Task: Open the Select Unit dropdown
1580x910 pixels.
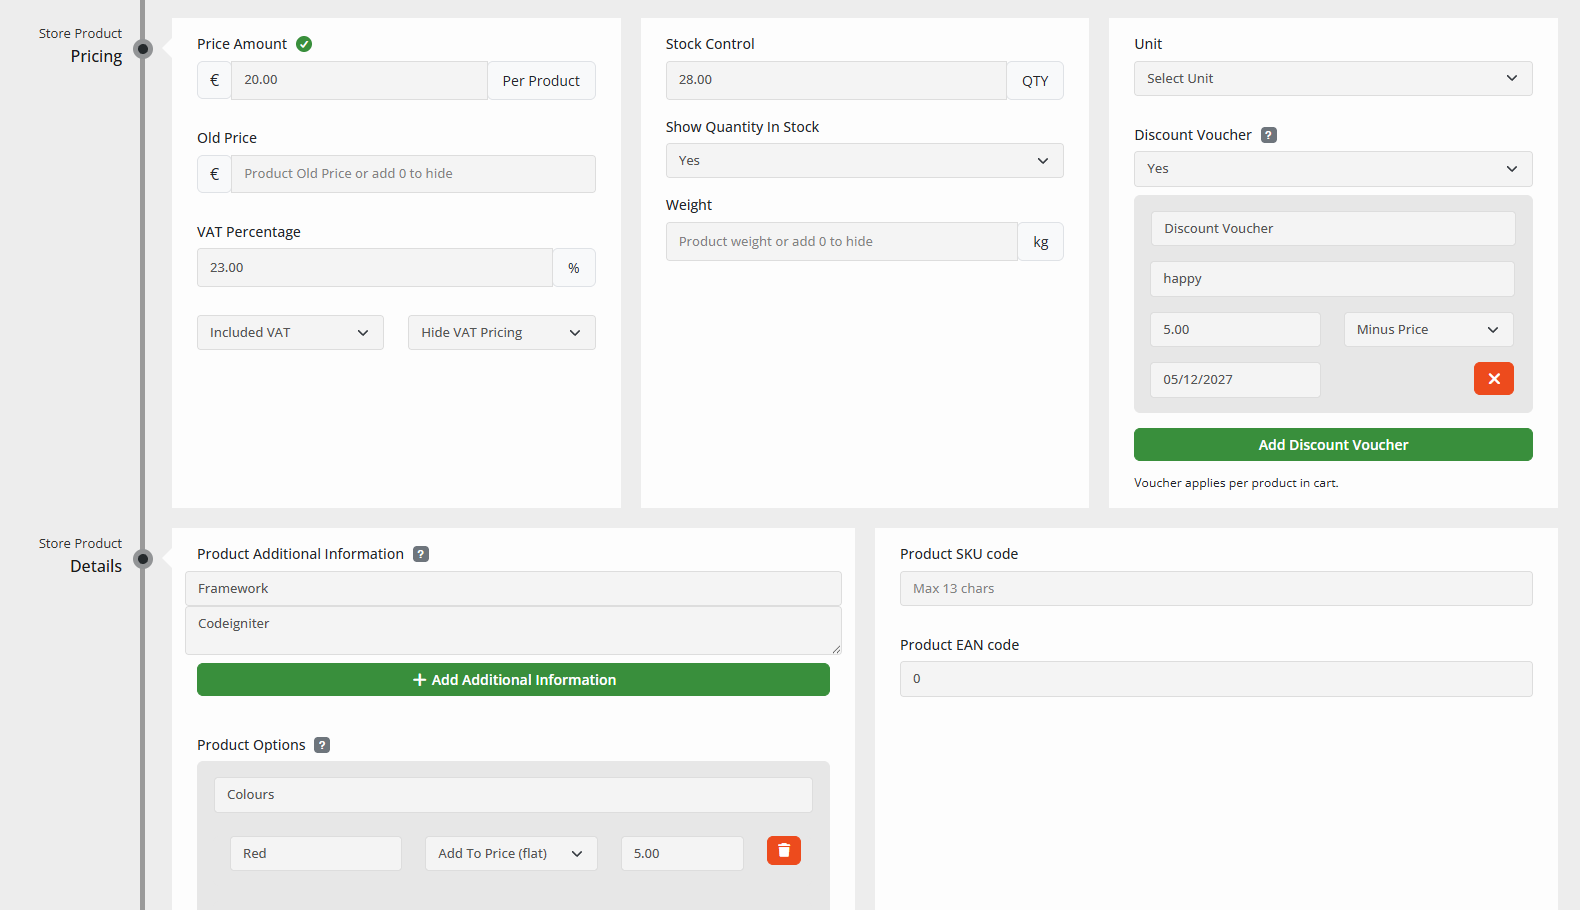Action: coord(1333,79)
